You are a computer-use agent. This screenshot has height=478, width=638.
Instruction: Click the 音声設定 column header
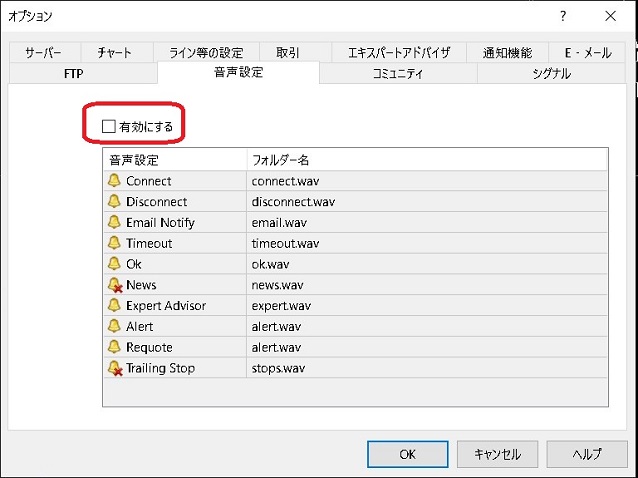coord(174,160)
